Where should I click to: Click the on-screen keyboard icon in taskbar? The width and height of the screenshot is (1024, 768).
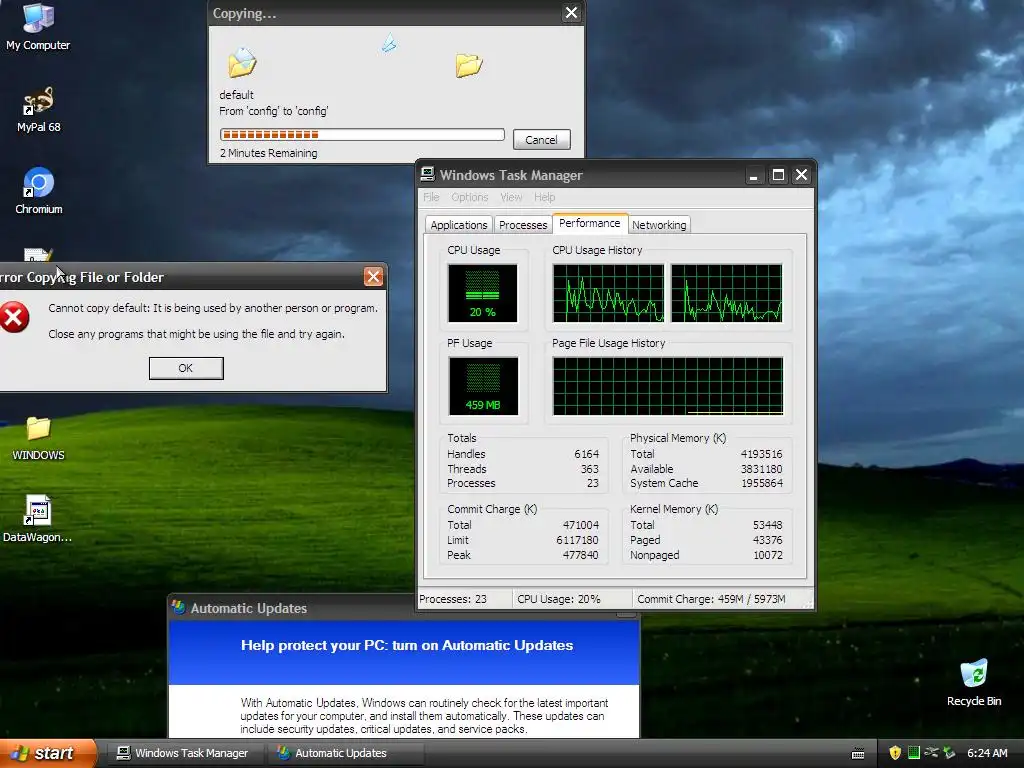coord(858,754)
